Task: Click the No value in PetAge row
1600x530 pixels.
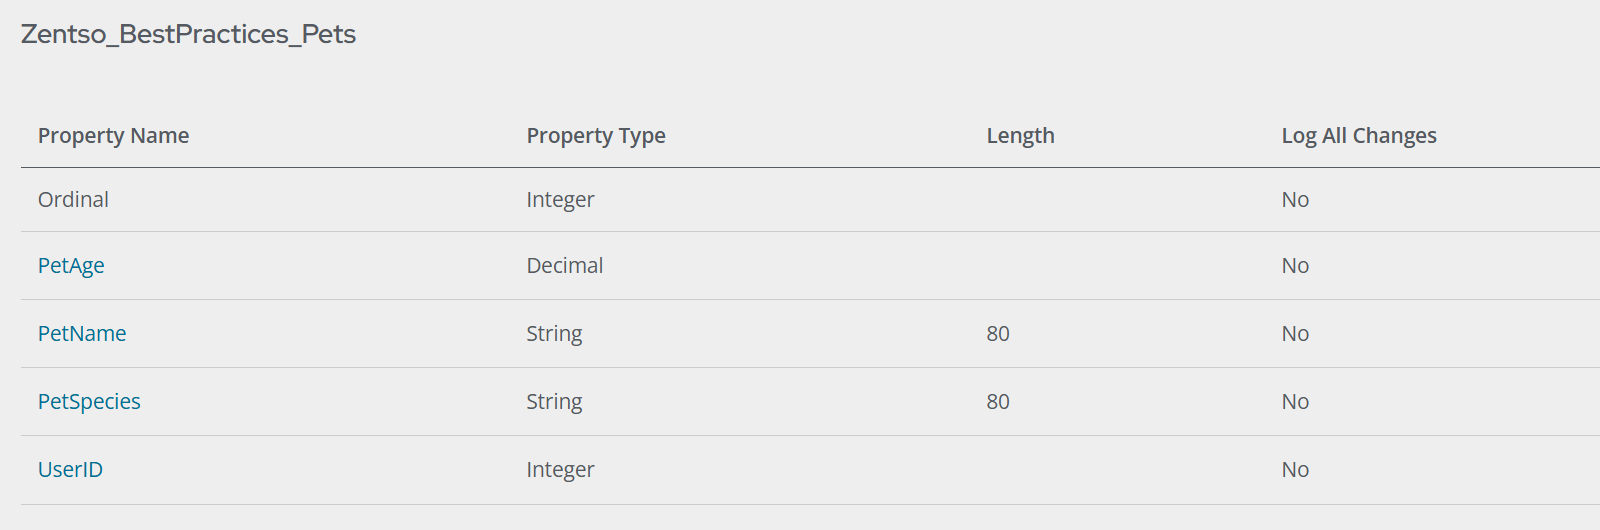Action: click(x=1294, y=266)
